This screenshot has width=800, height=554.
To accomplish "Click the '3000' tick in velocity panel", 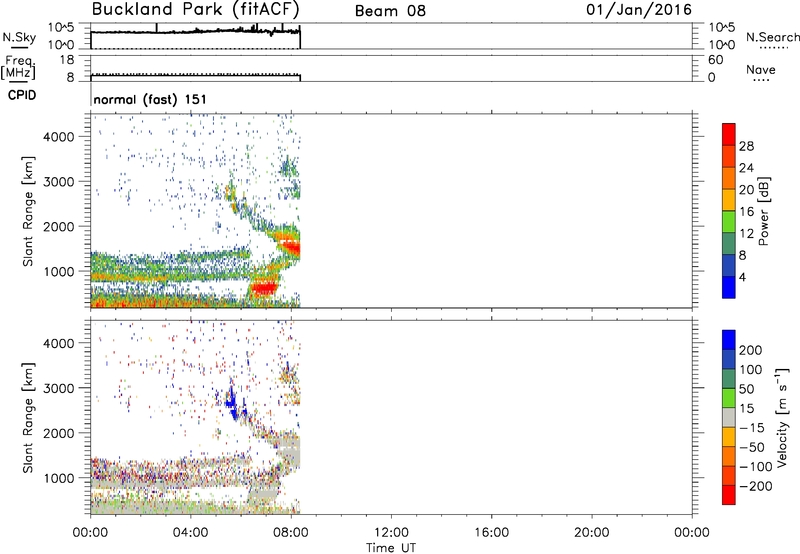I will (59, 388).
